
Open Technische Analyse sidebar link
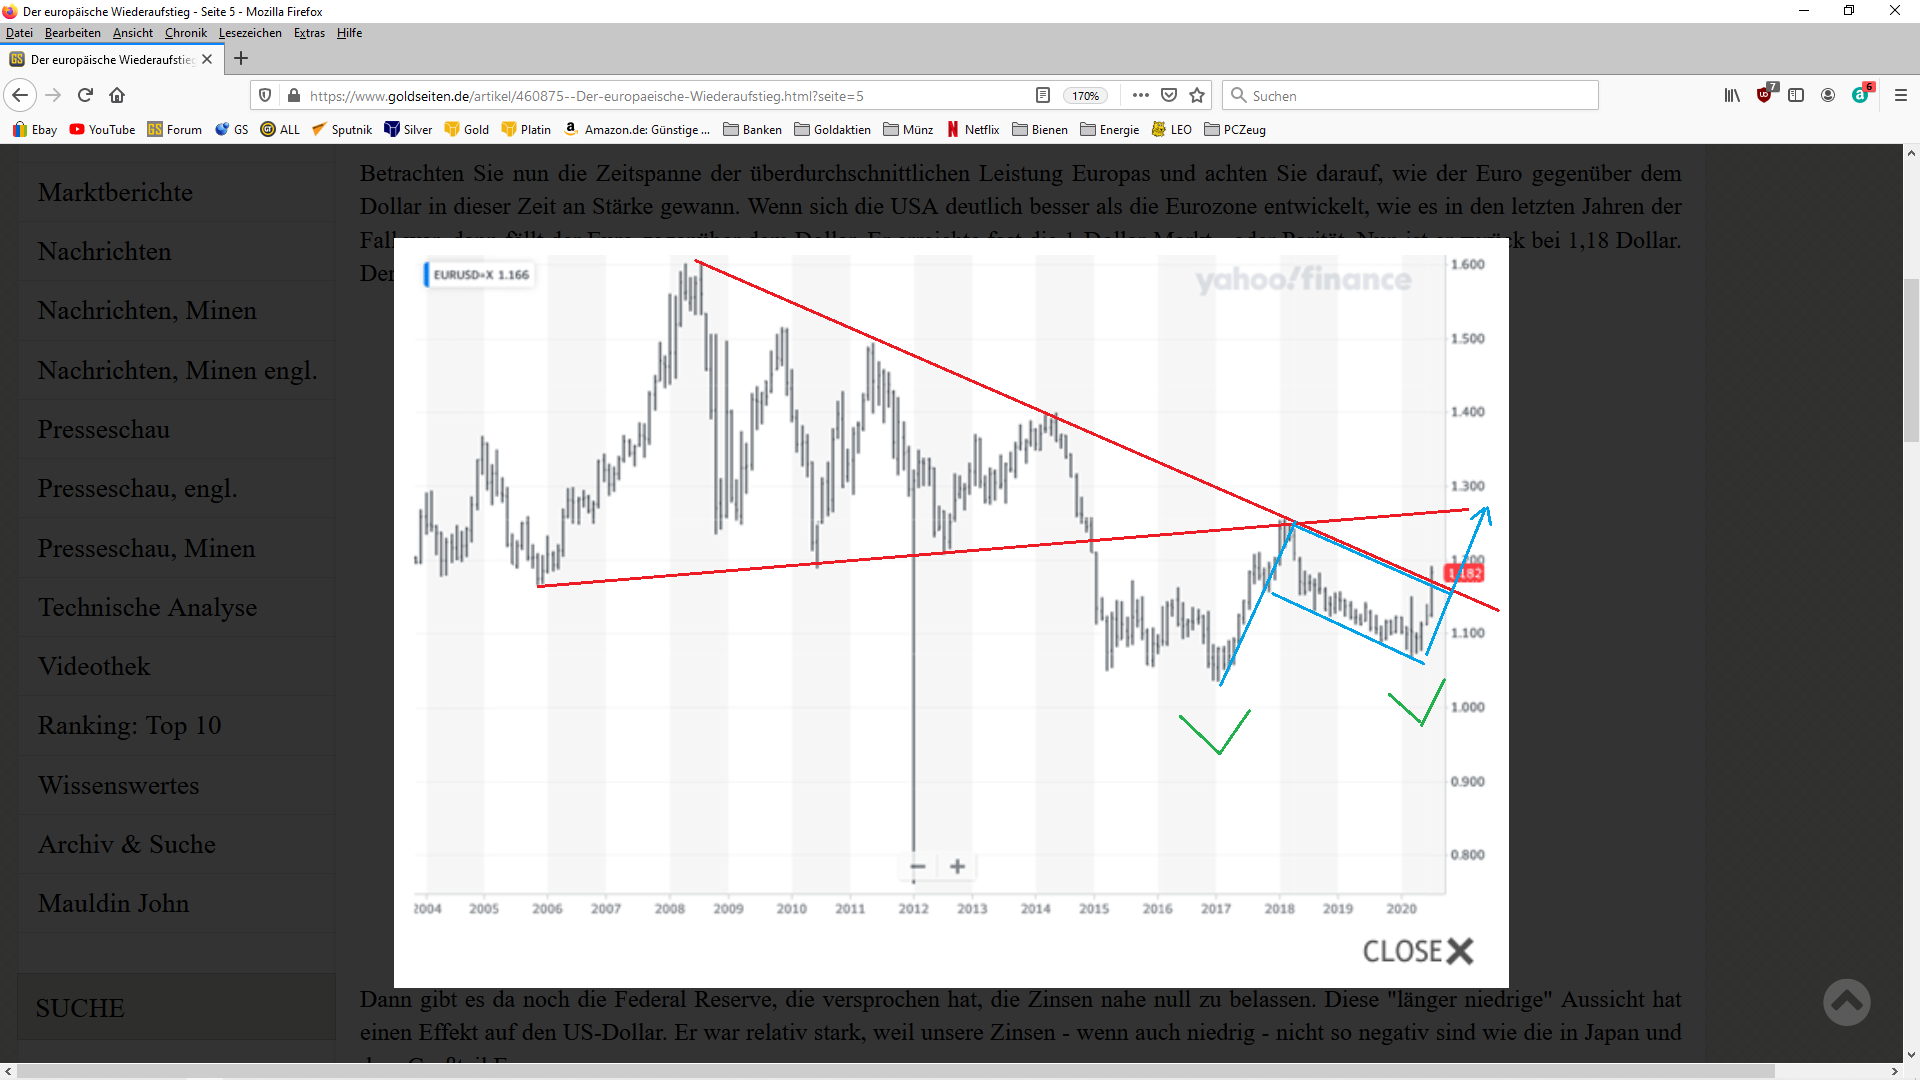tap(147, 607)
